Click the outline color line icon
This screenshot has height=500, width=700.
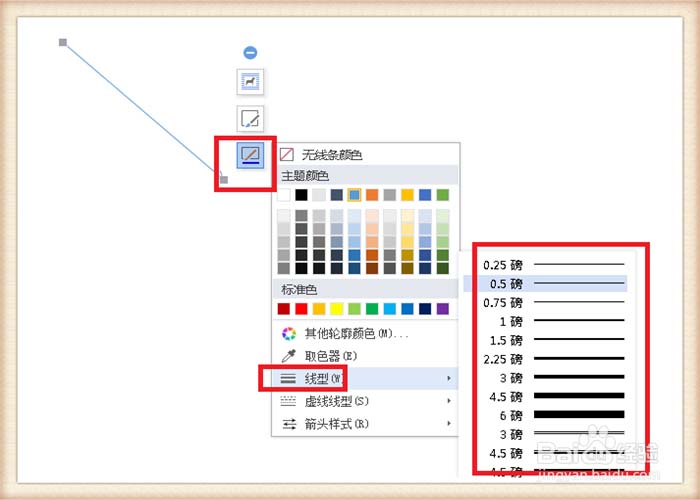click(x=250, y=155)
